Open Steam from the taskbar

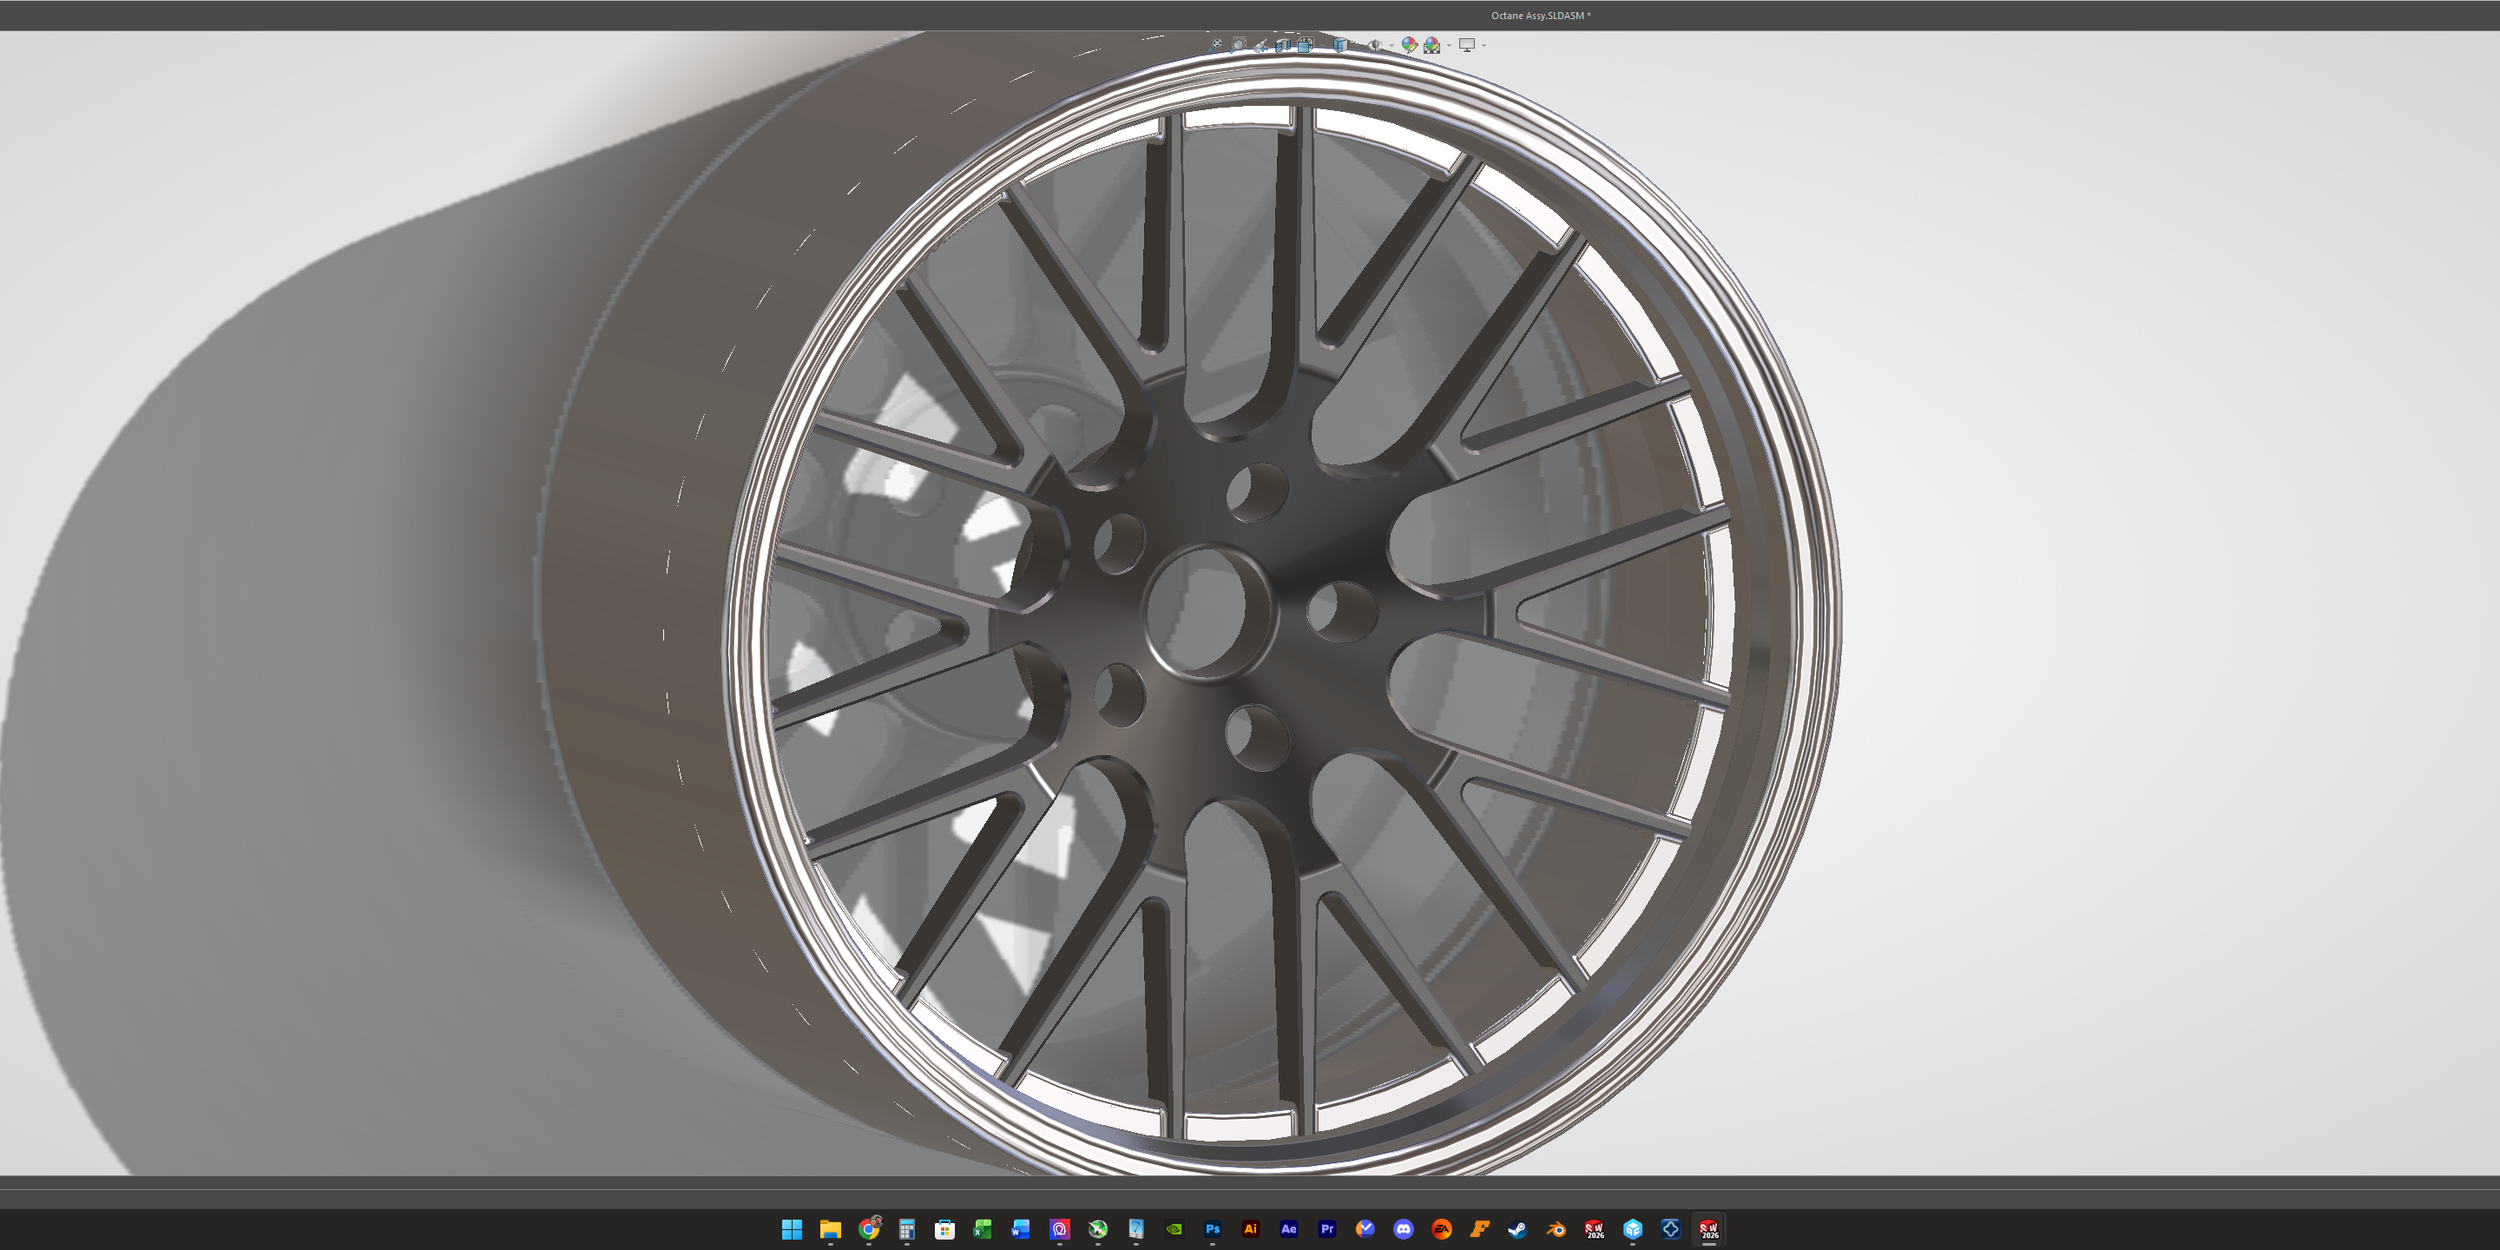point(1518,1229)
